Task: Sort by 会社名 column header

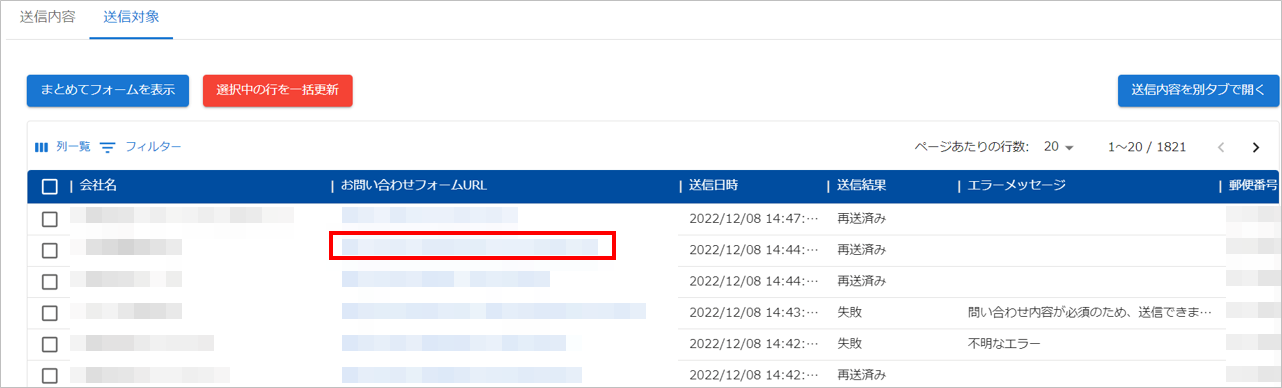Action: pos(99,186)
